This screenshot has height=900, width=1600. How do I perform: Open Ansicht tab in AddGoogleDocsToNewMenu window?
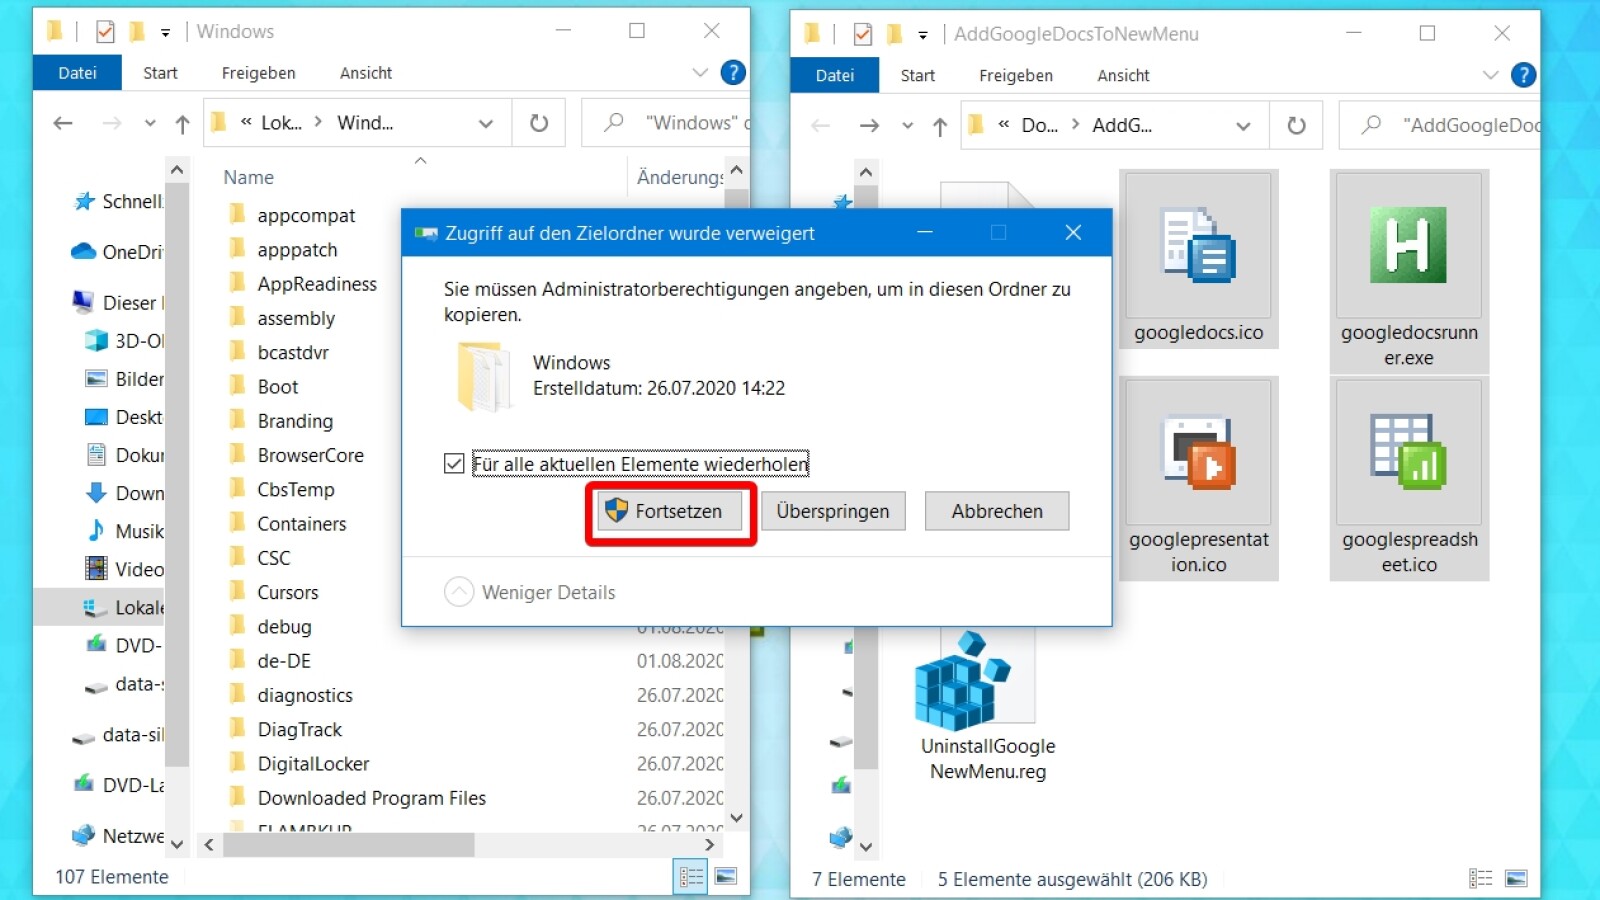coord(1123,75)
